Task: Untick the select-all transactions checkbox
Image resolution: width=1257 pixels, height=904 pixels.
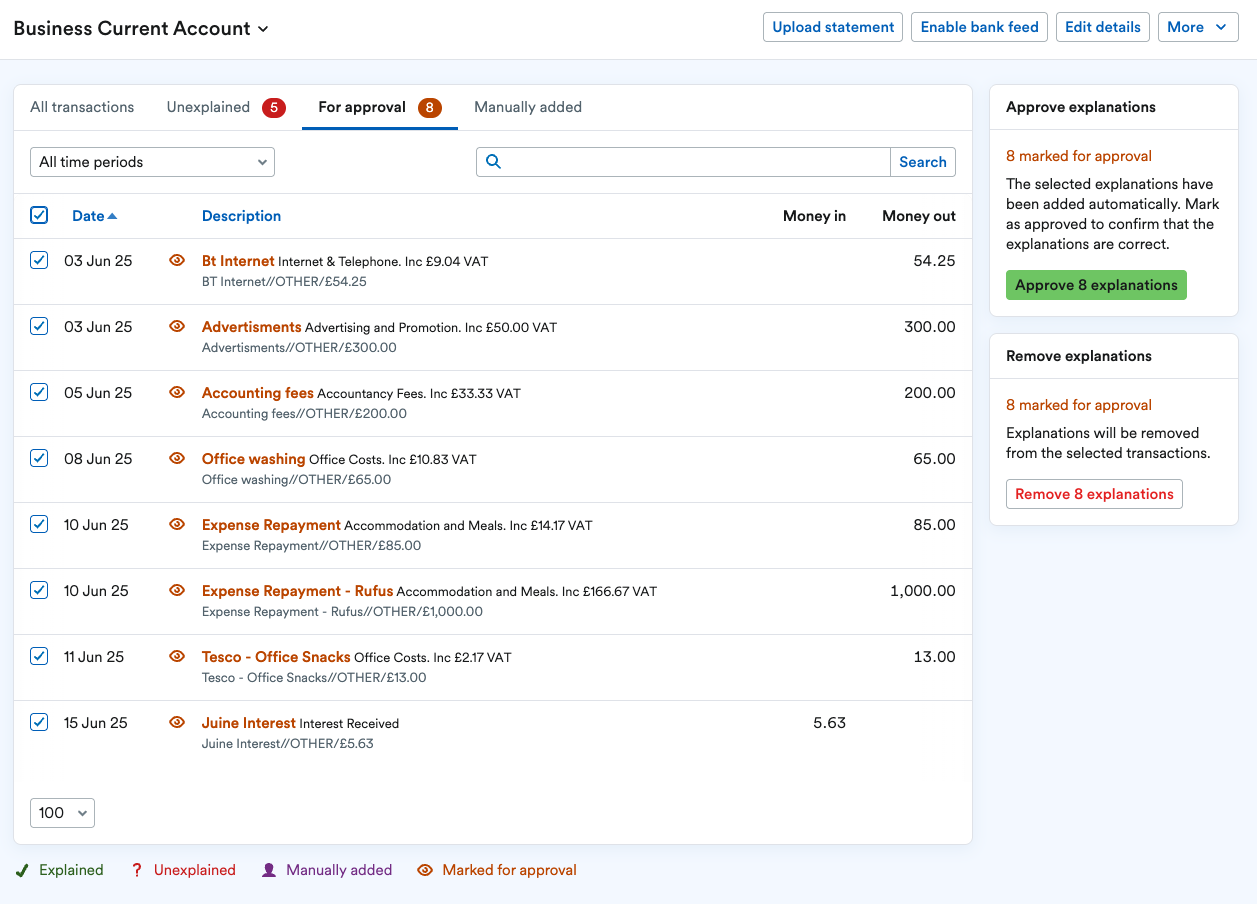Action: click(38, 215)
